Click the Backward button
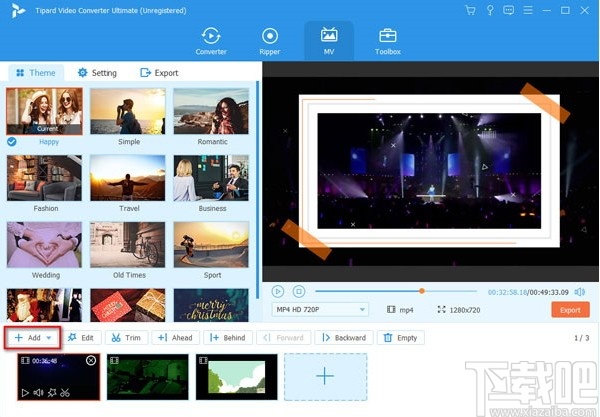 click(344, 337)
